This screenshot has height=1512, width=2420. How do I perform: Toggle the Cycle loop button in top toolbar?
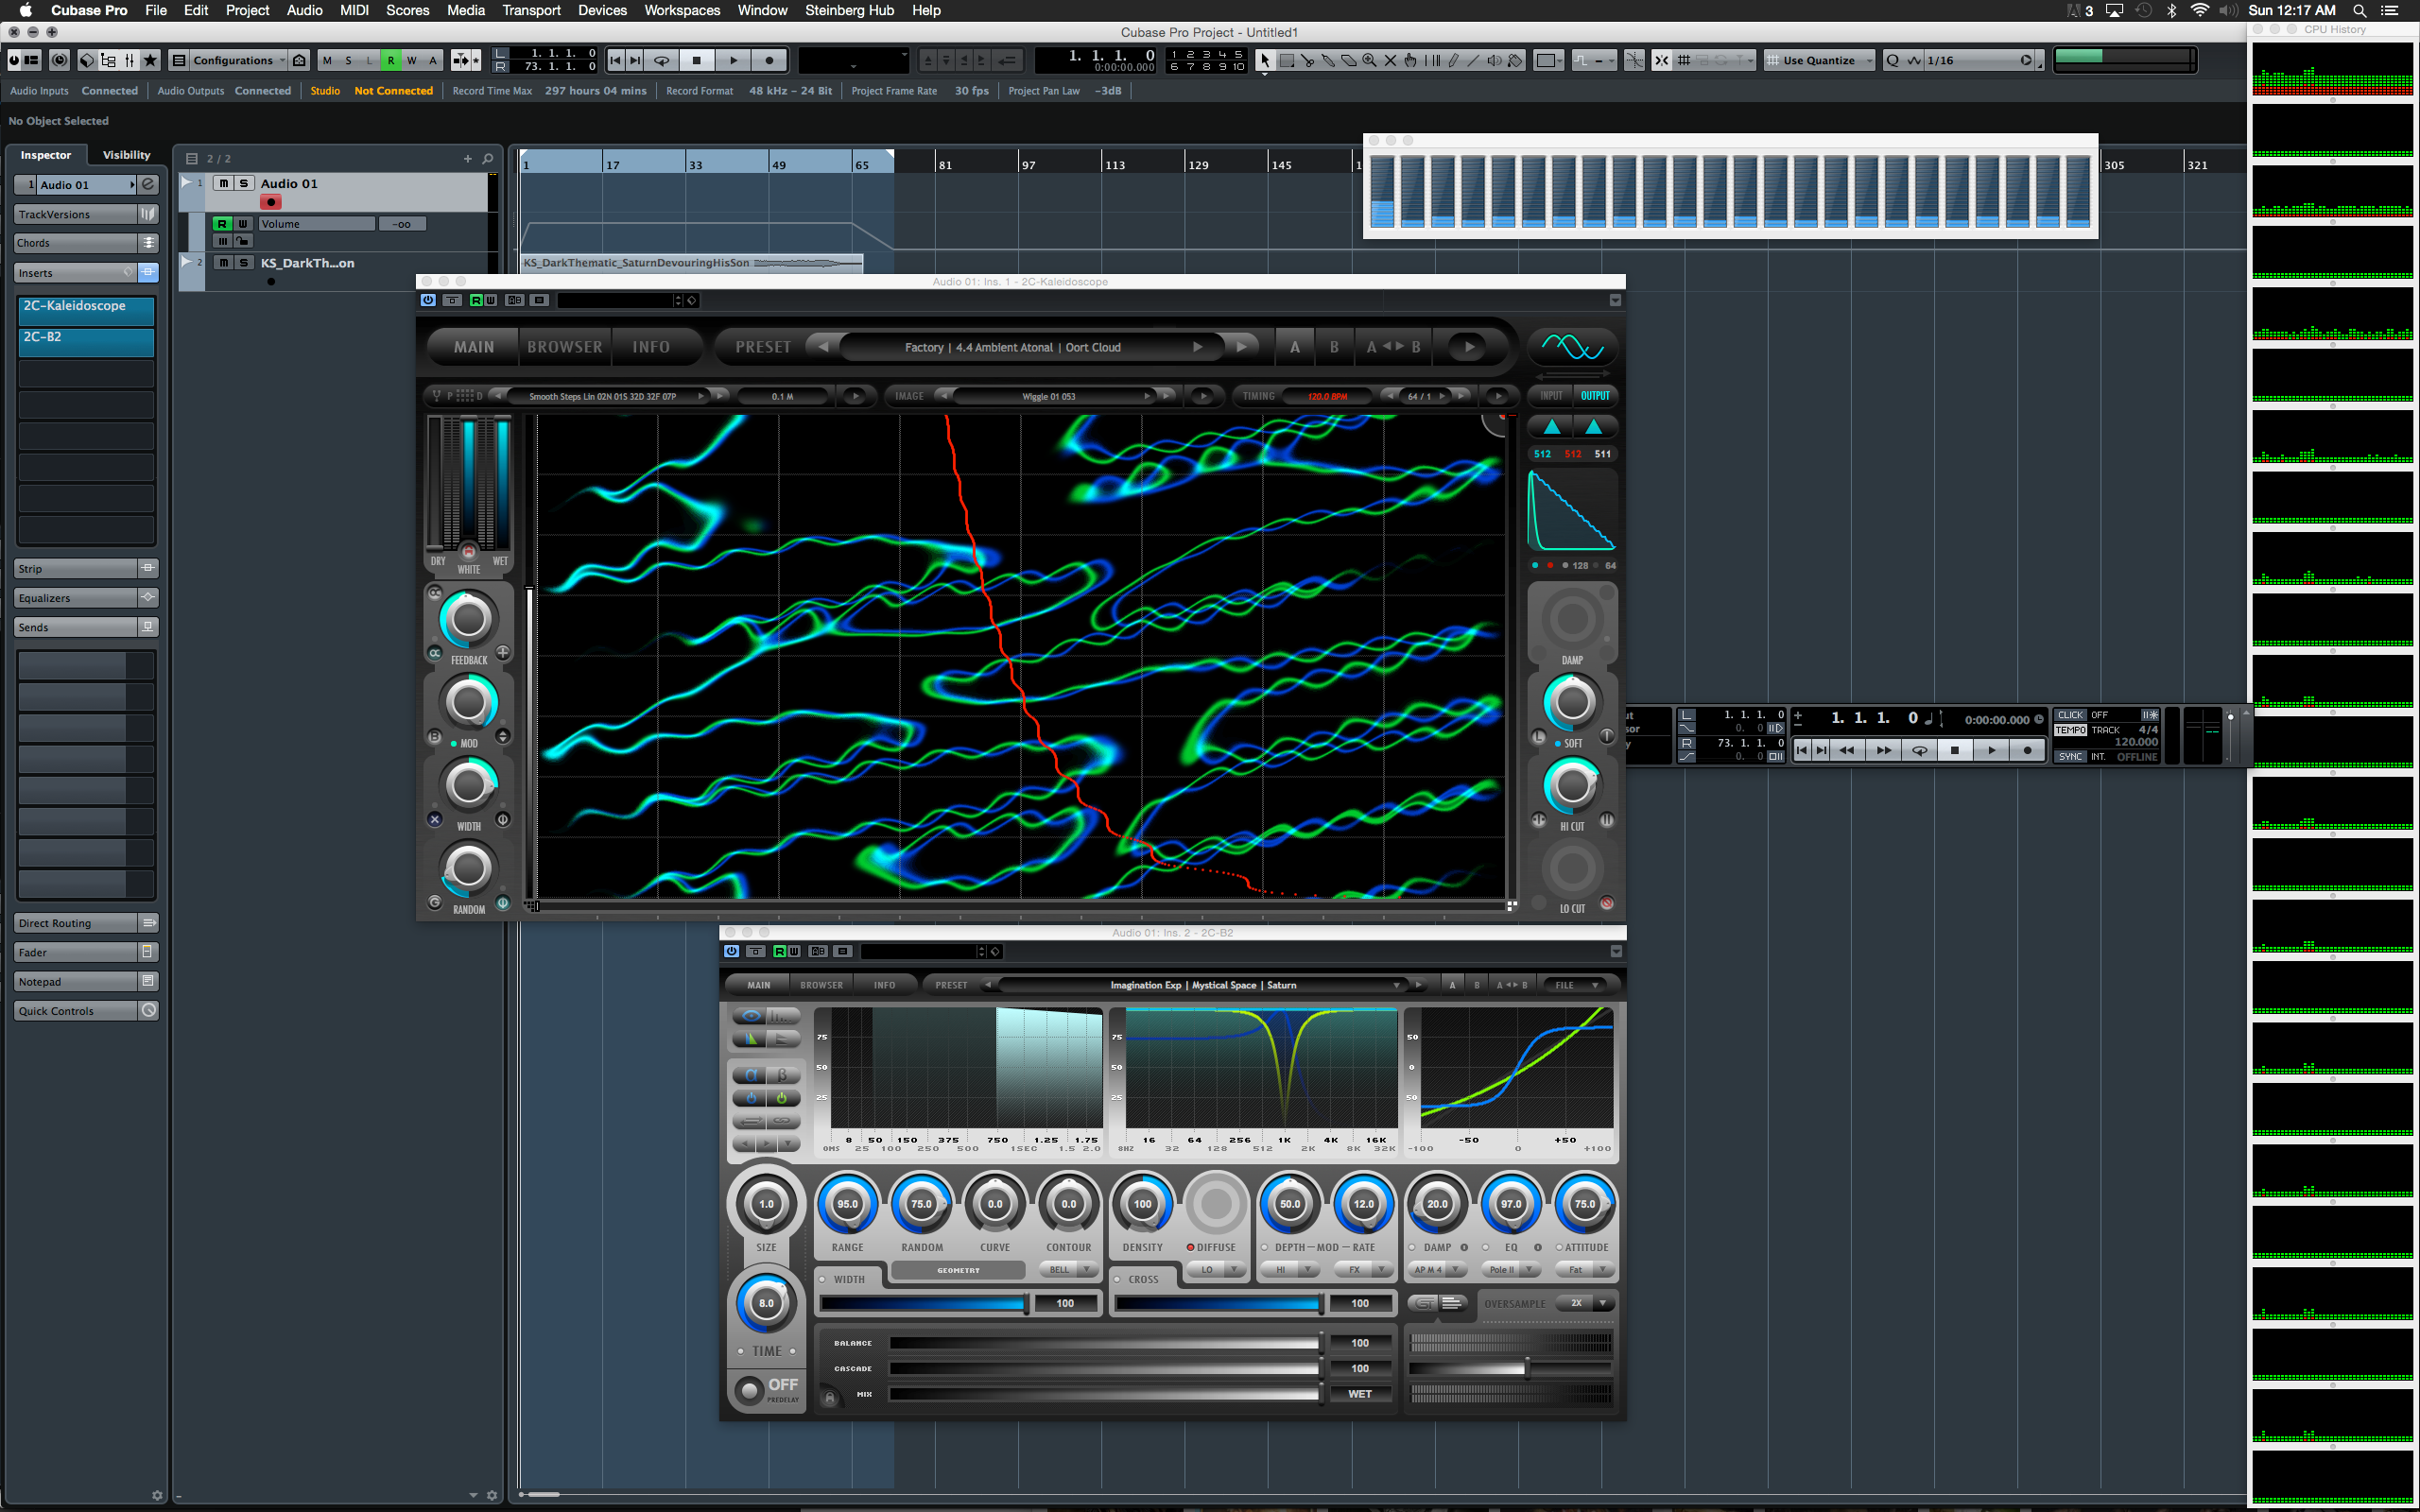[x=661, y=61]
